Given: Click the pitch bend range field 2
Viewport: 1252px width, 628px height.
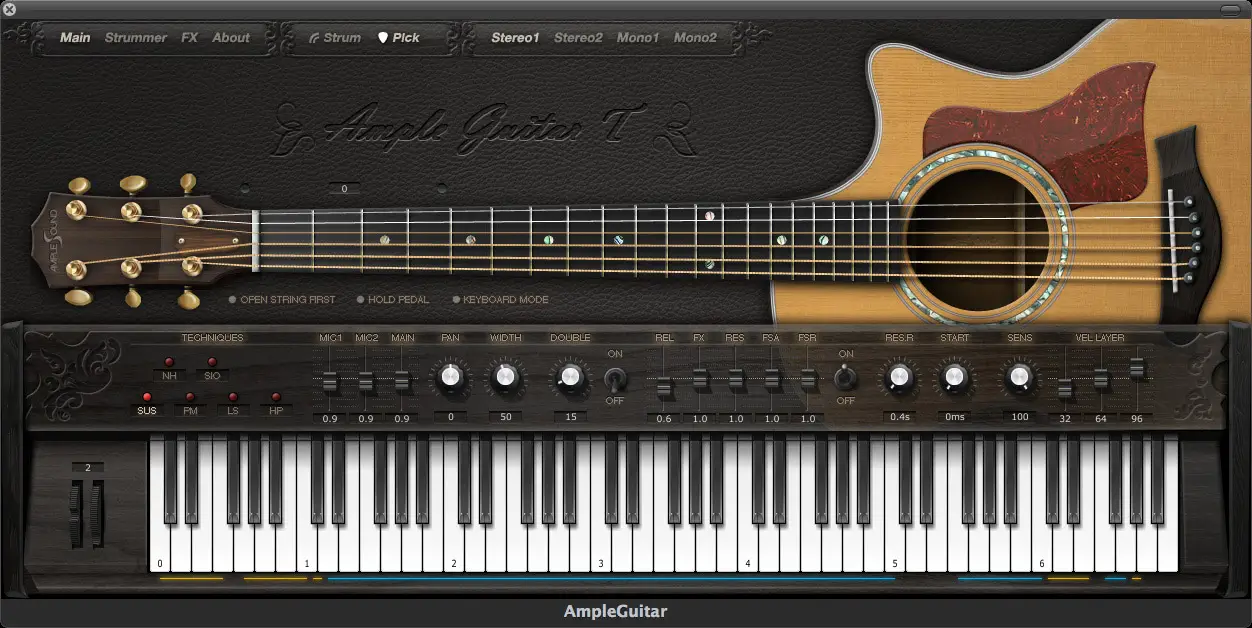Looking at the screenshot, I should point(88,468).
